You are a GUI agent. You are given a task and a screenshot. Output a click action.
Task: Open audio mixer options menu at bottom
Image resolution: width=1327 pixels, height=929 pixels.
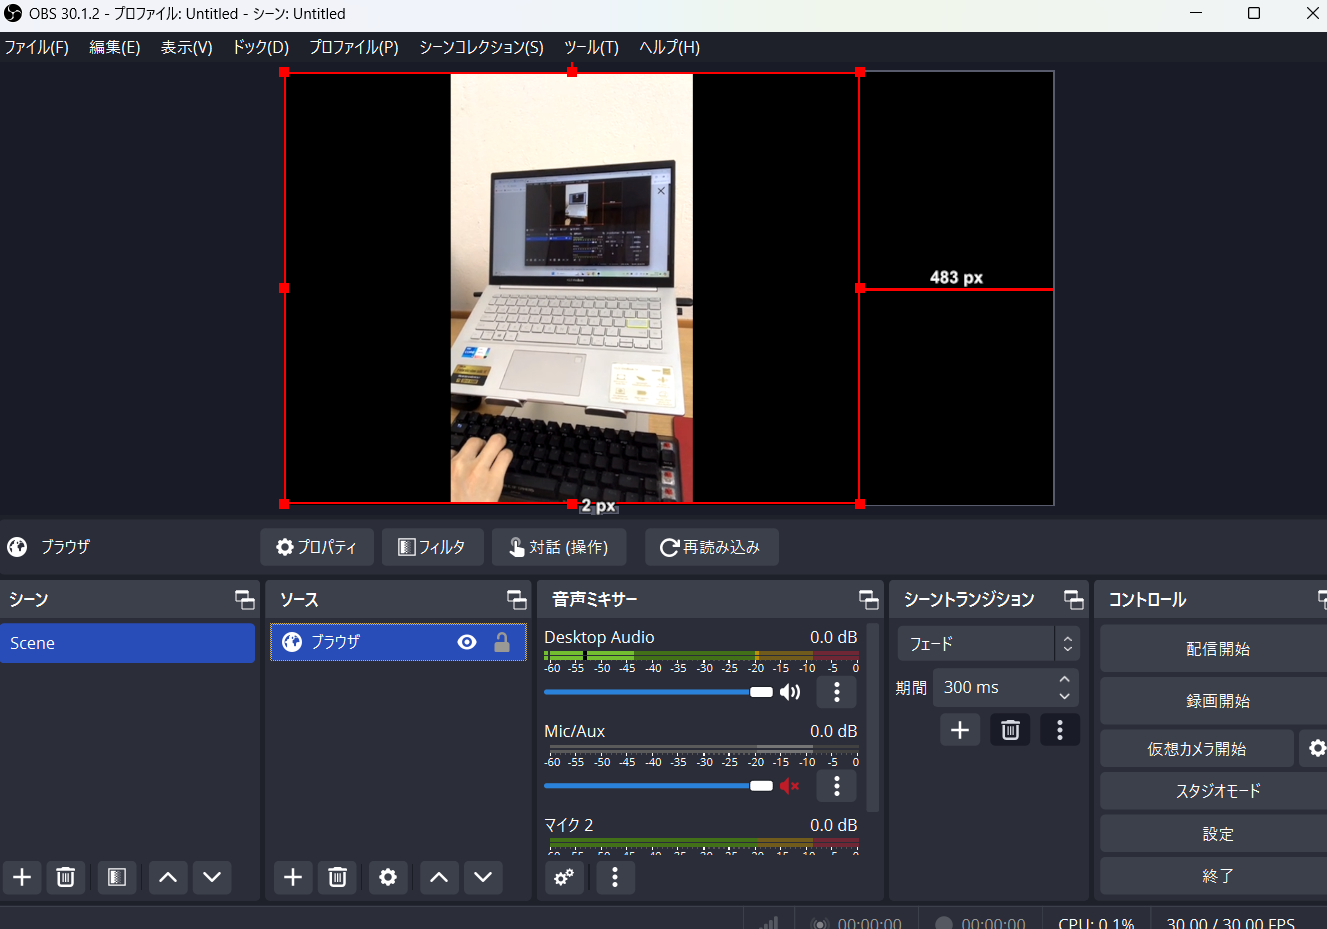tap(615, 877)
